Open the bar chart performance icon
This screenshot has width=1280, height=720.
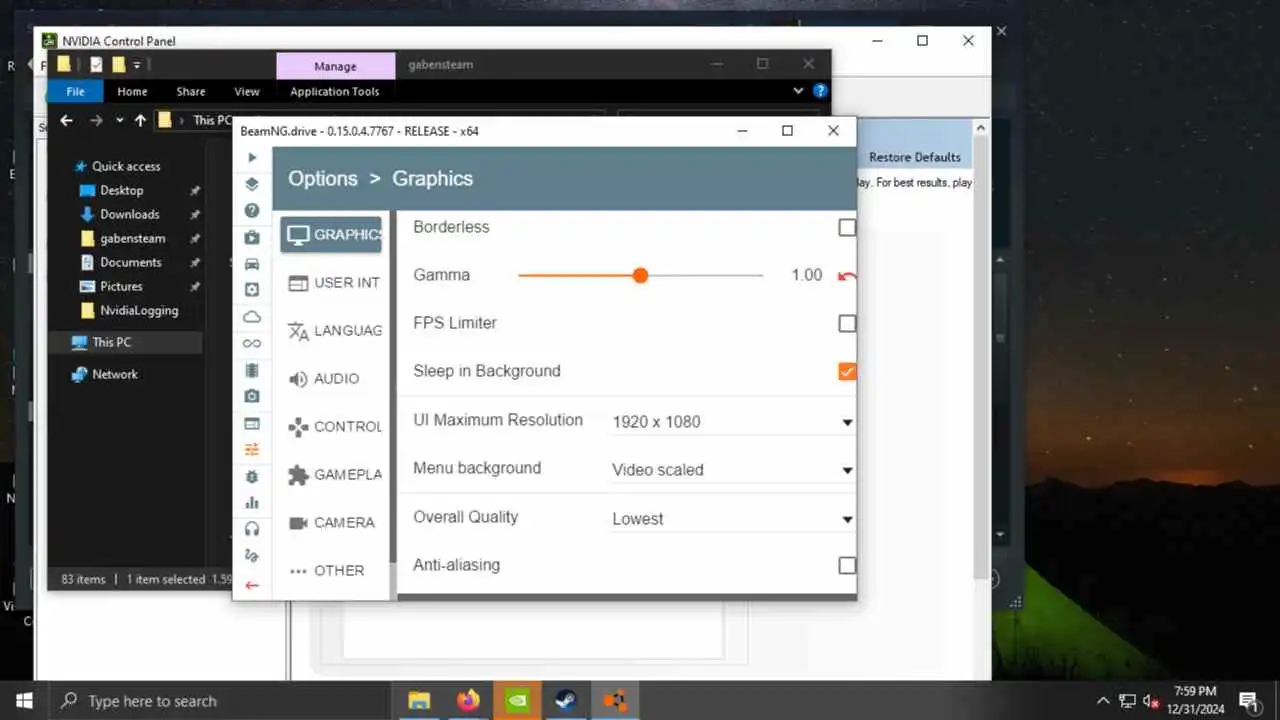pyautogui.click(x=252, y=502)
